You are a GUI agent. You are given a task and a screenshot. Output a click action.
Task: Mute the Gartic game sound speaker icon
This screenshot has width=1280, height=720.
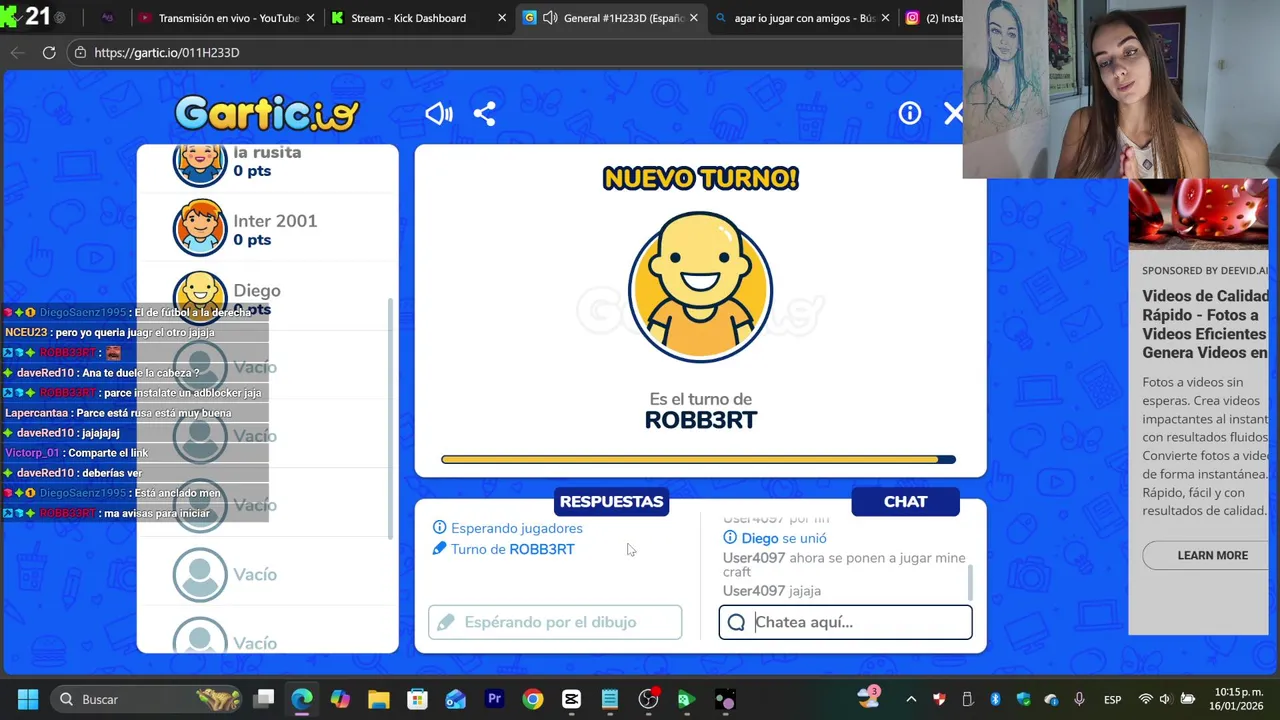[x=439, y=114]
